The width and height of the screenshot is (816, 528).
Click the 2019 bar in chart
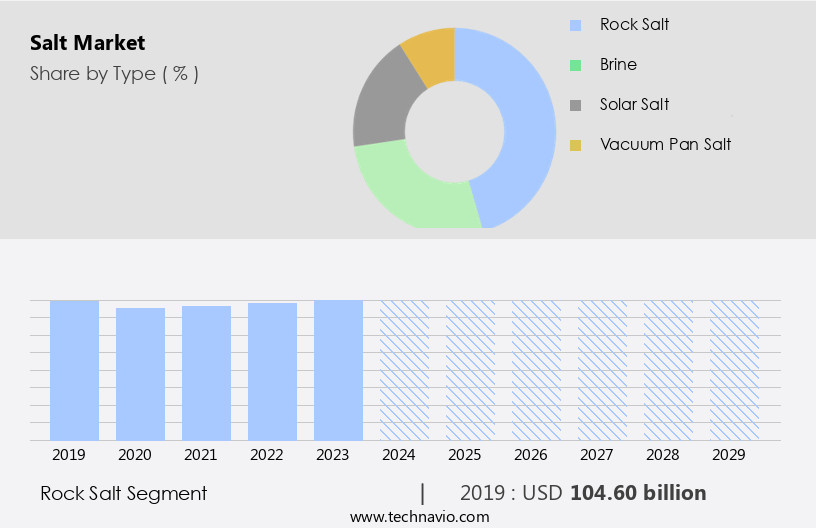click(74, 370)
